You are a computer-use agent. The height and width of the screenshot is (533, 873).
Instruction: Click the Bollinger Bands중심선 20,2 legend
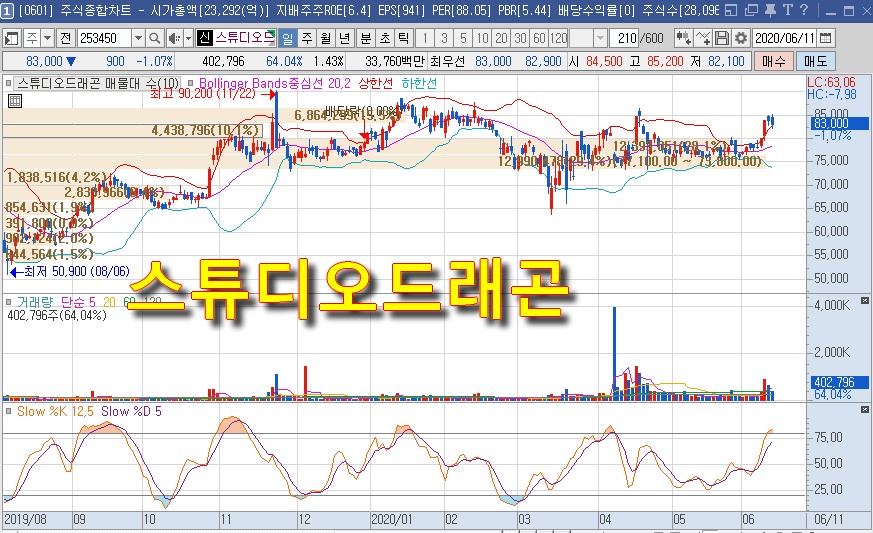tap(275, 84)
